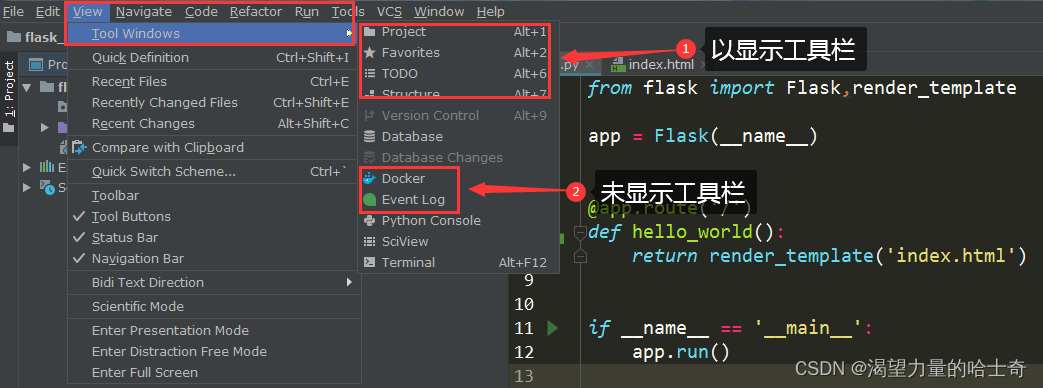Open the Refactor menu
Image resolution: width=1043 pixels, height=388 pixels.
tap(256, 11)
